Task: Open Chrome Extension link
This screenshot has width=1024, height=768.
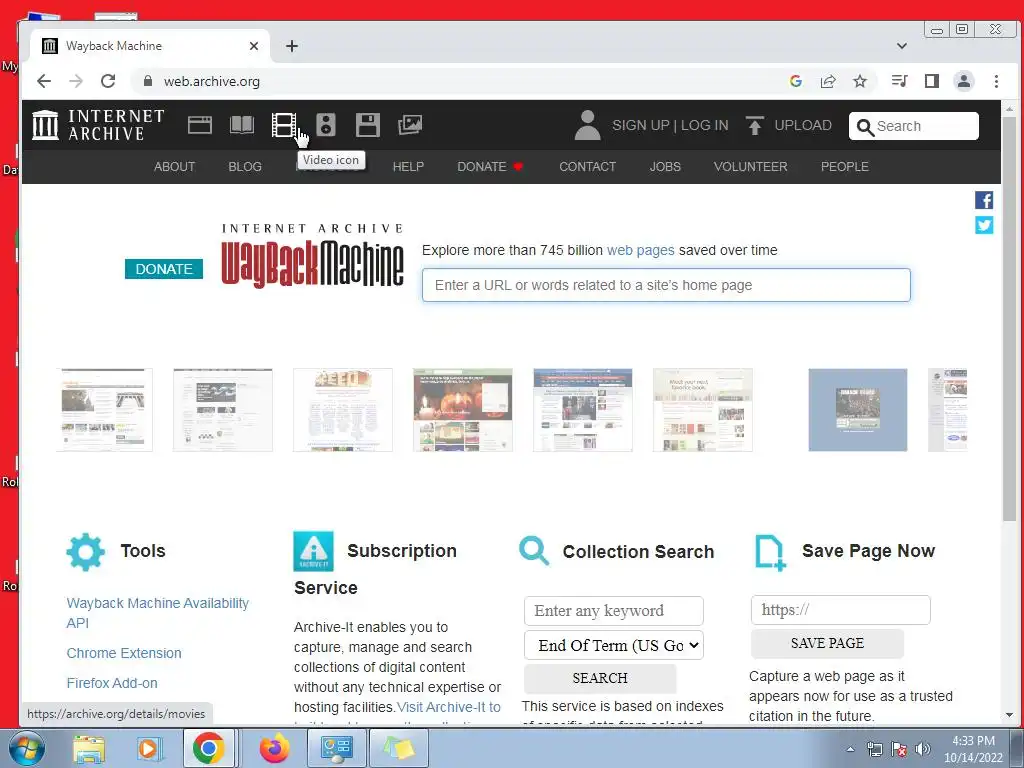Action: [124, 653]
